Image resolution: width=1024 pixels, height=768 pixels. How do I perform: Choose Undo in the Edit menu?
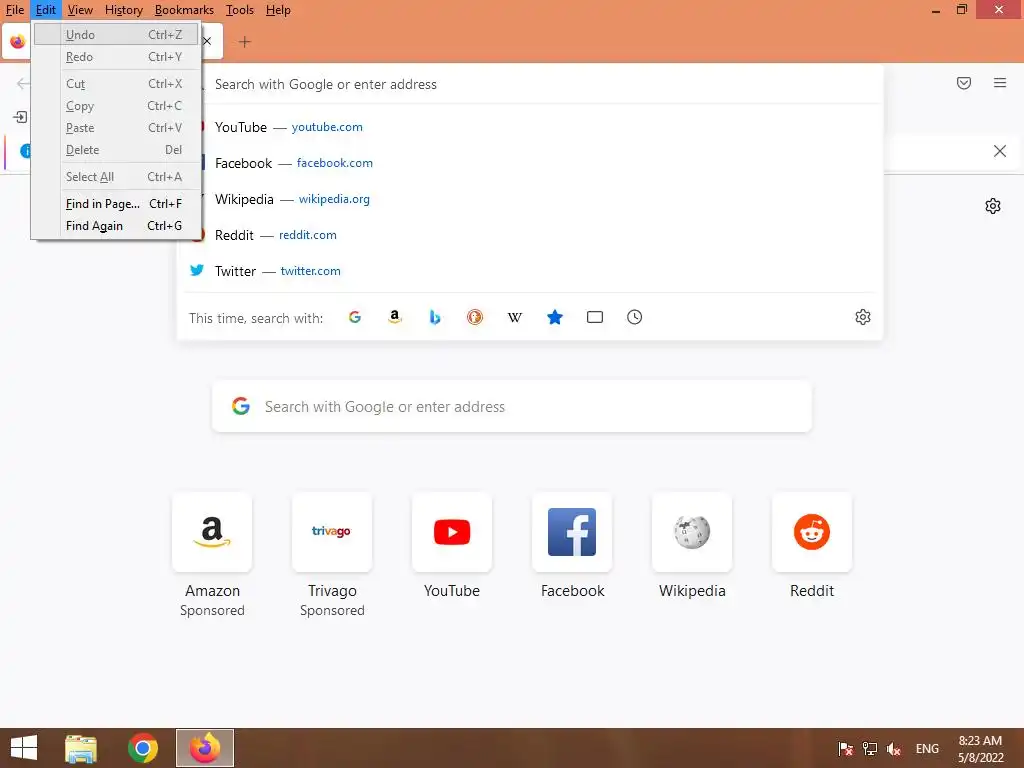[116, 35]
